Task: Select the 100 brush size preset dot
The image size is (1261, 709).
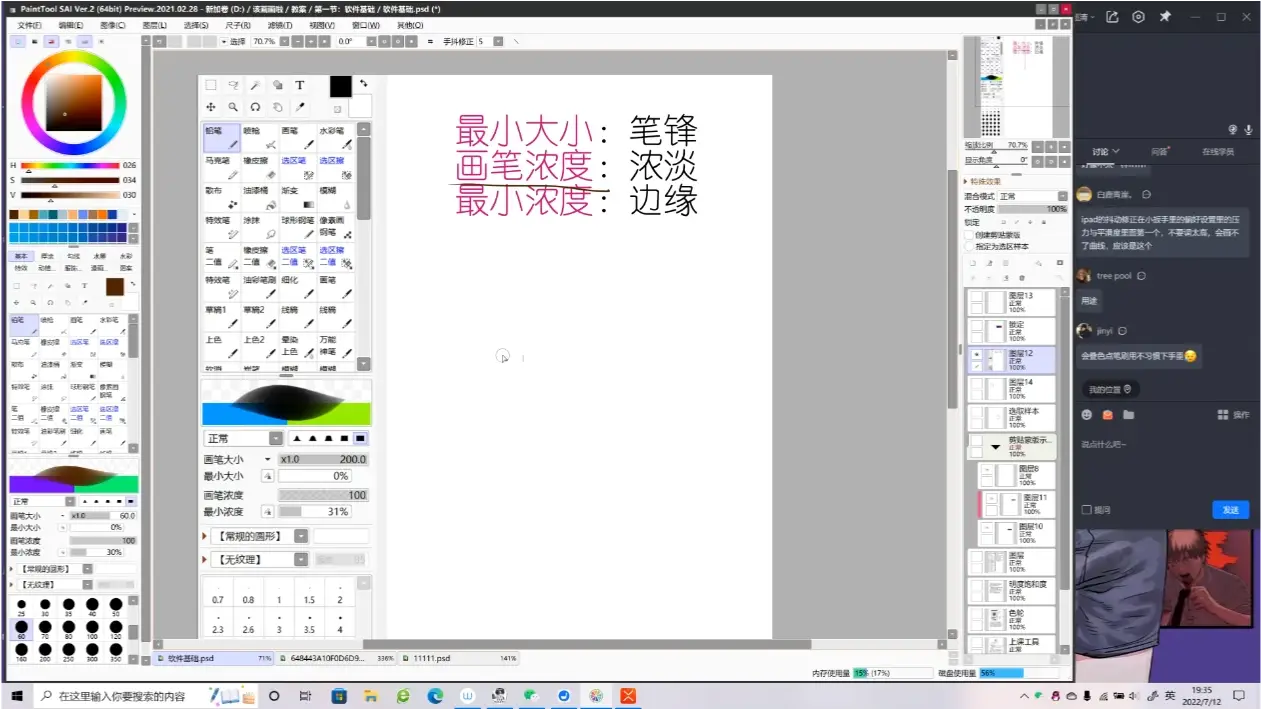Action: coord(92,626)
